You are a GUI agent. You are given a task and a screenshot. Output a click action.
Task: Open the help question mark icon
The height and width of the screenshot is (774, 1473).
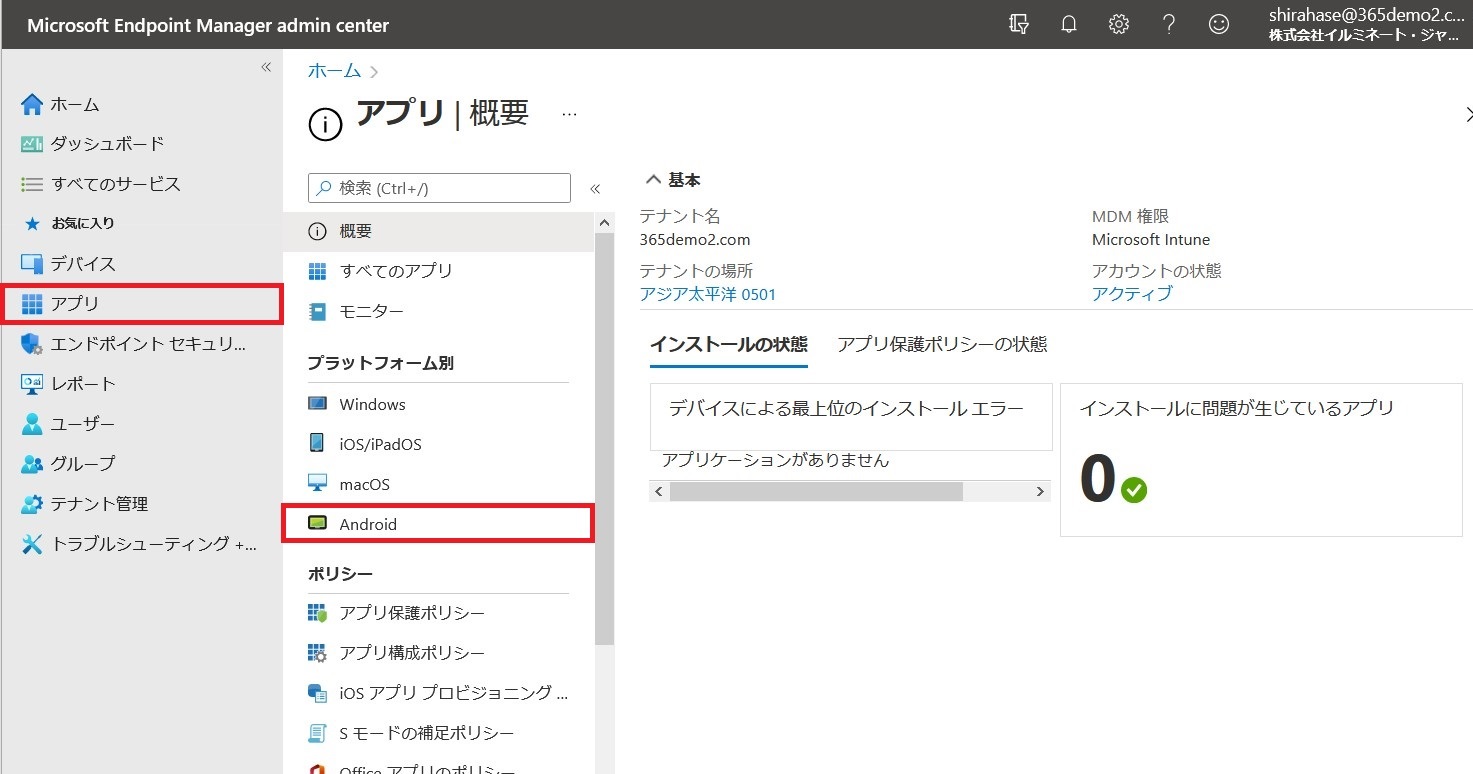1169,25
